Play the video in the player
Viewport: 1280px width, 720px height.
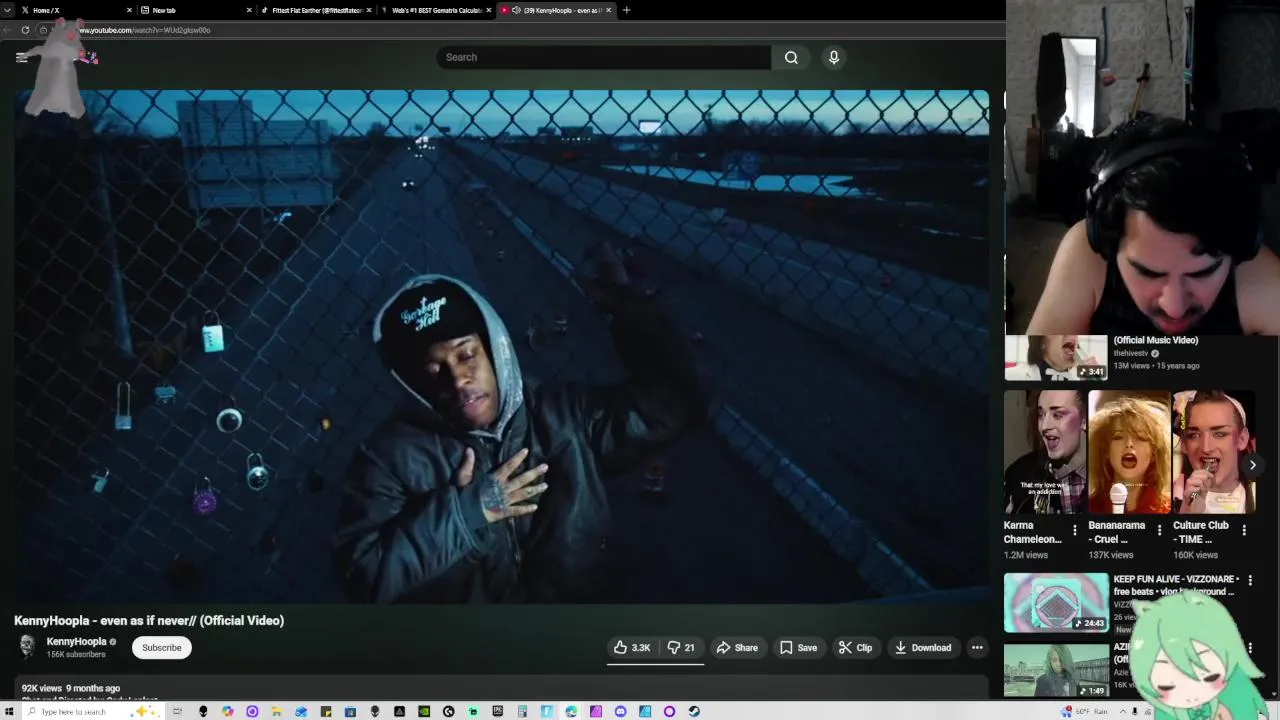(501, 347)
